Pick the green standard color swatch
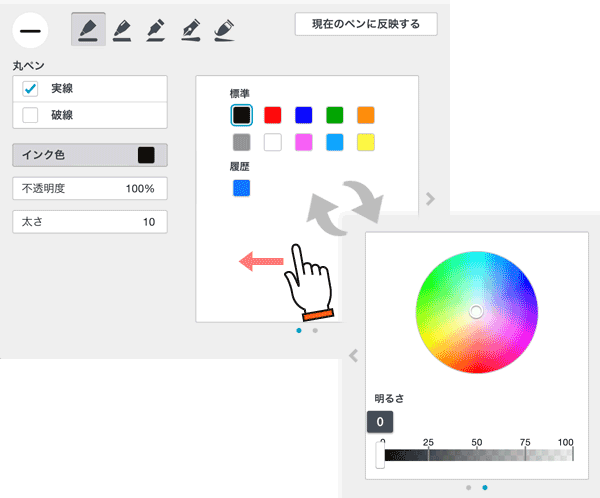The height and width of the screenshot is (498, 600). (x=334, y=115)
